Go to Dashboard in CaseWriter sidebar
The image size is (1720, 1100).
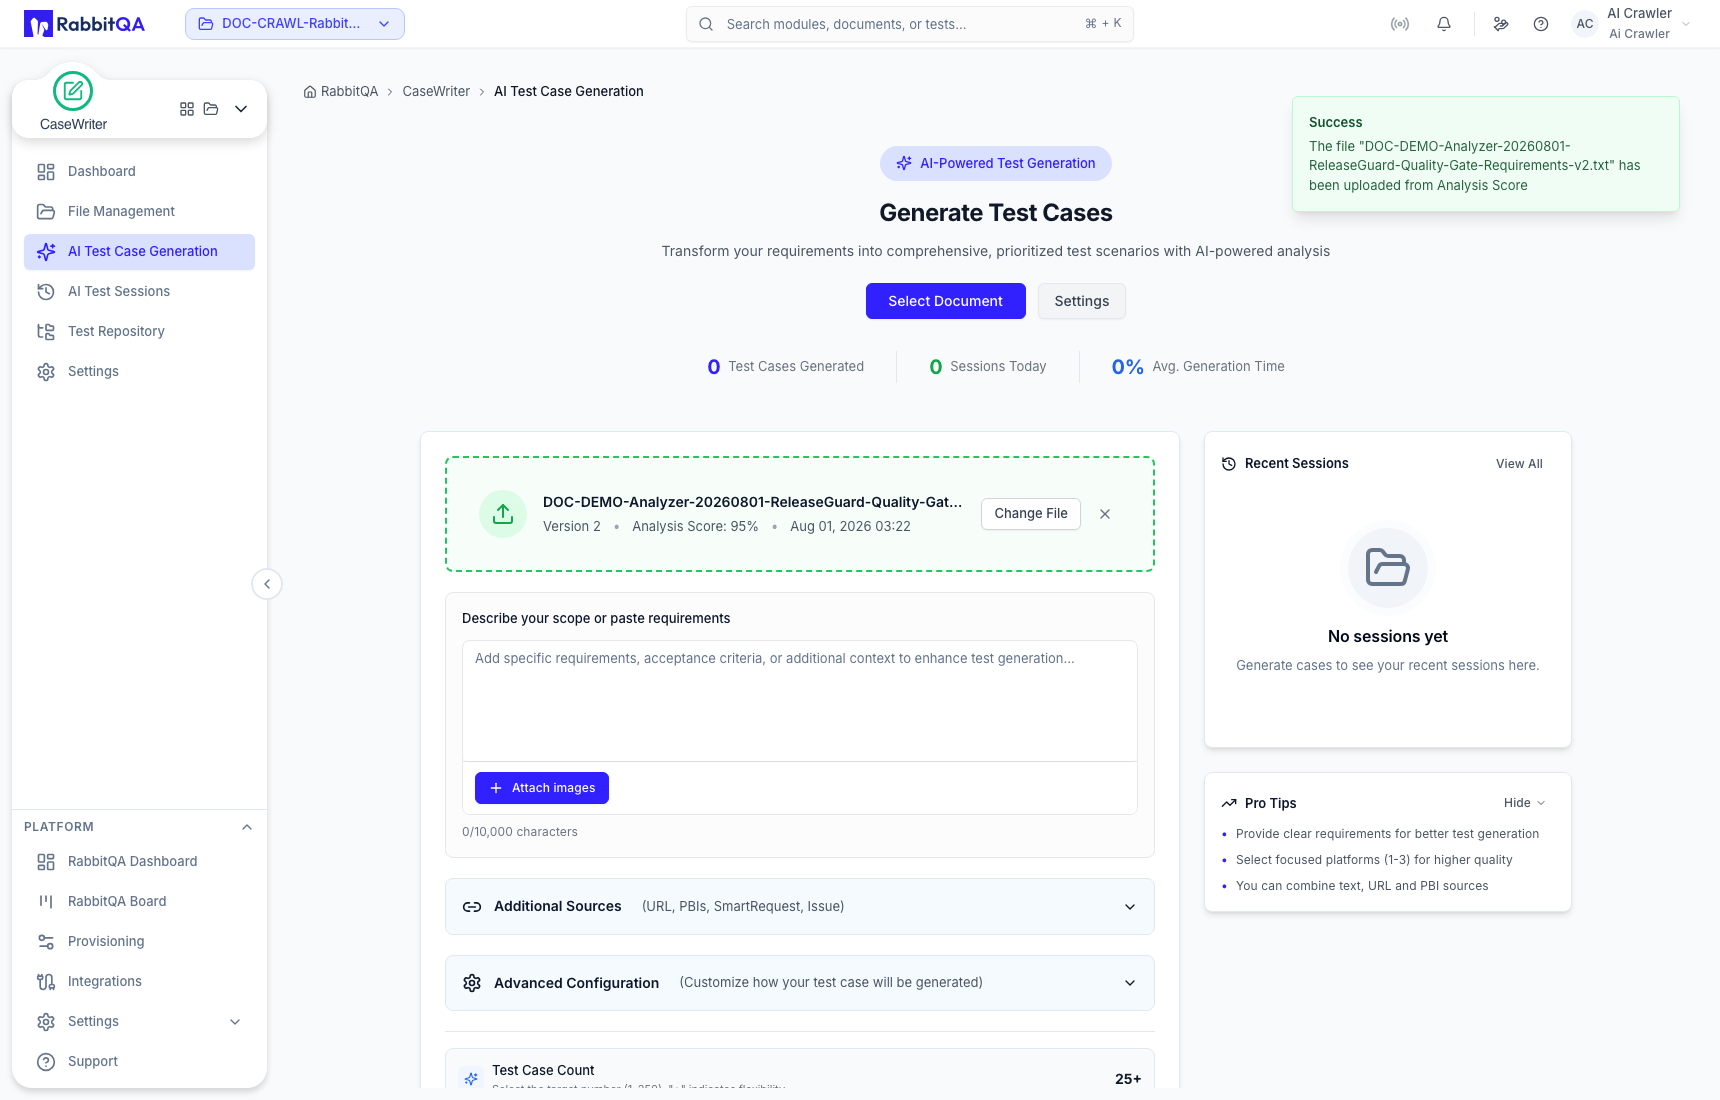[x=139, y=172]
